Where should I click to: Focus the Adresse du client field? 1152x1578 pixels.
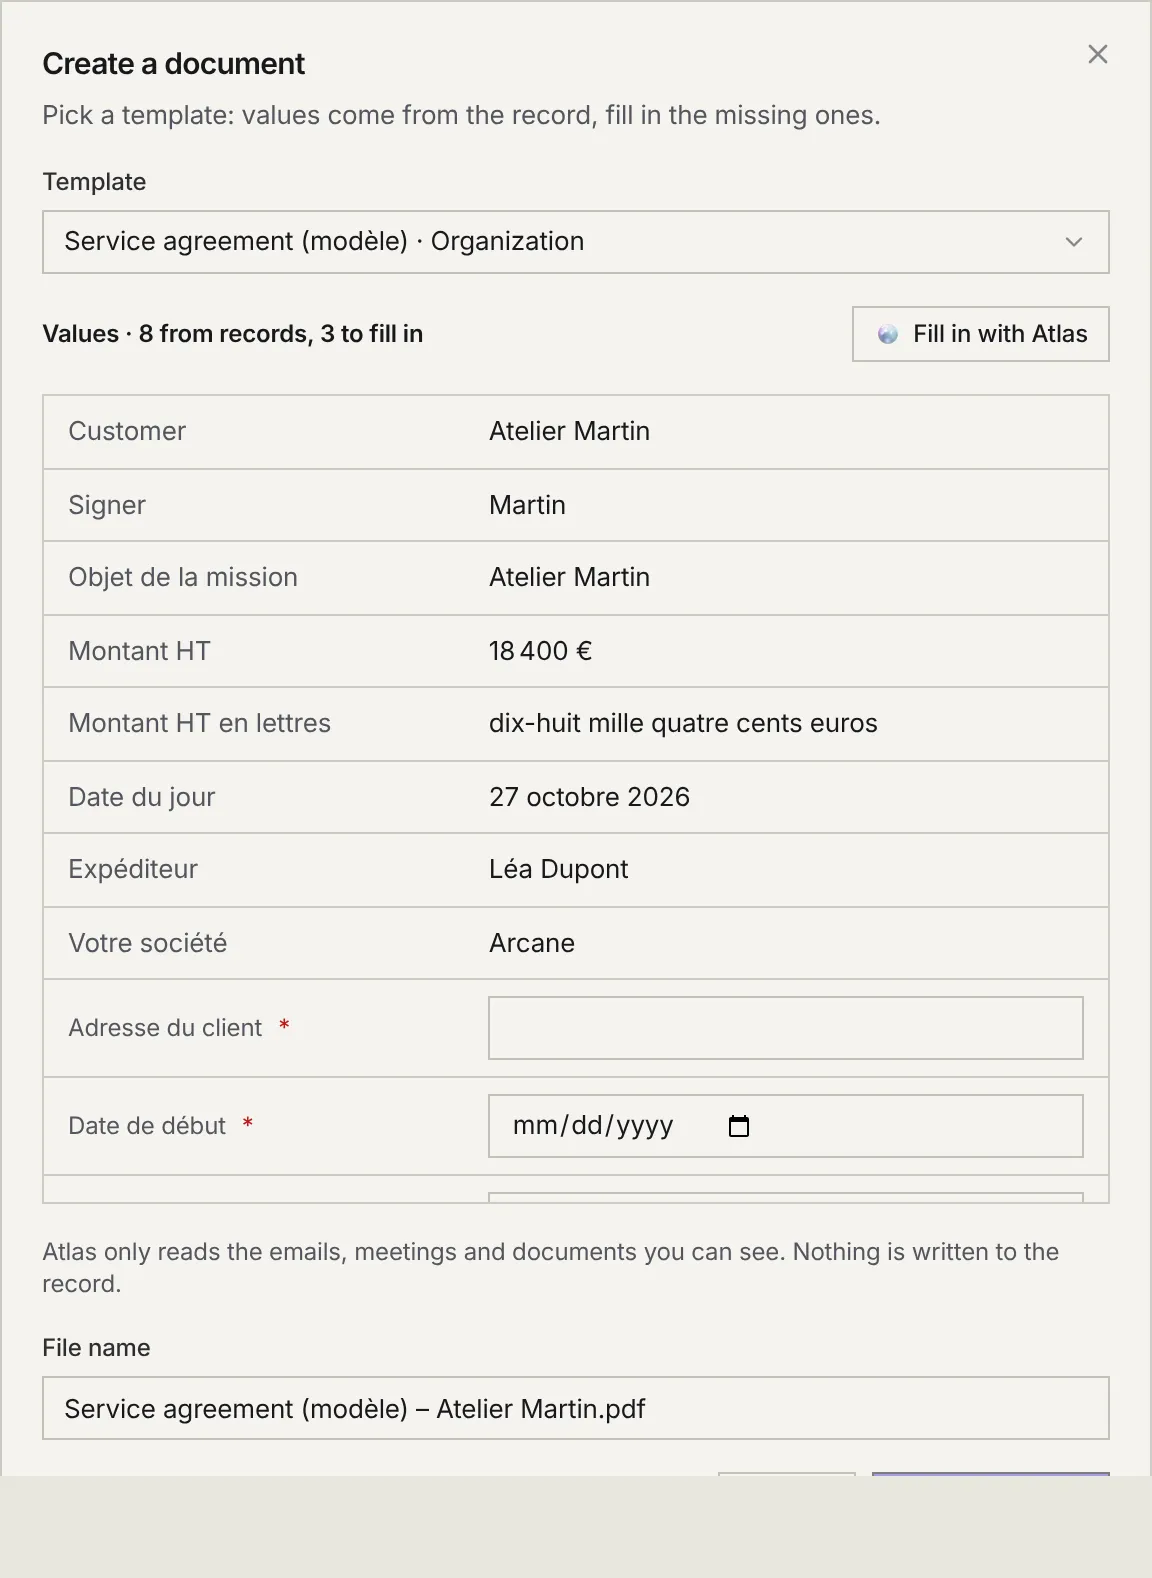tap(785, 1028)
